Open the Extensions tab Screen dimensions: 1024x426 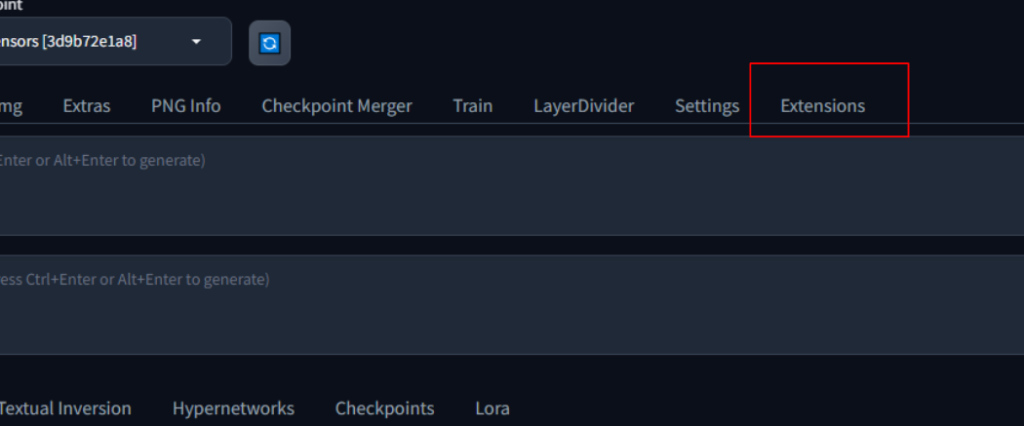click(x=823, y=106)
